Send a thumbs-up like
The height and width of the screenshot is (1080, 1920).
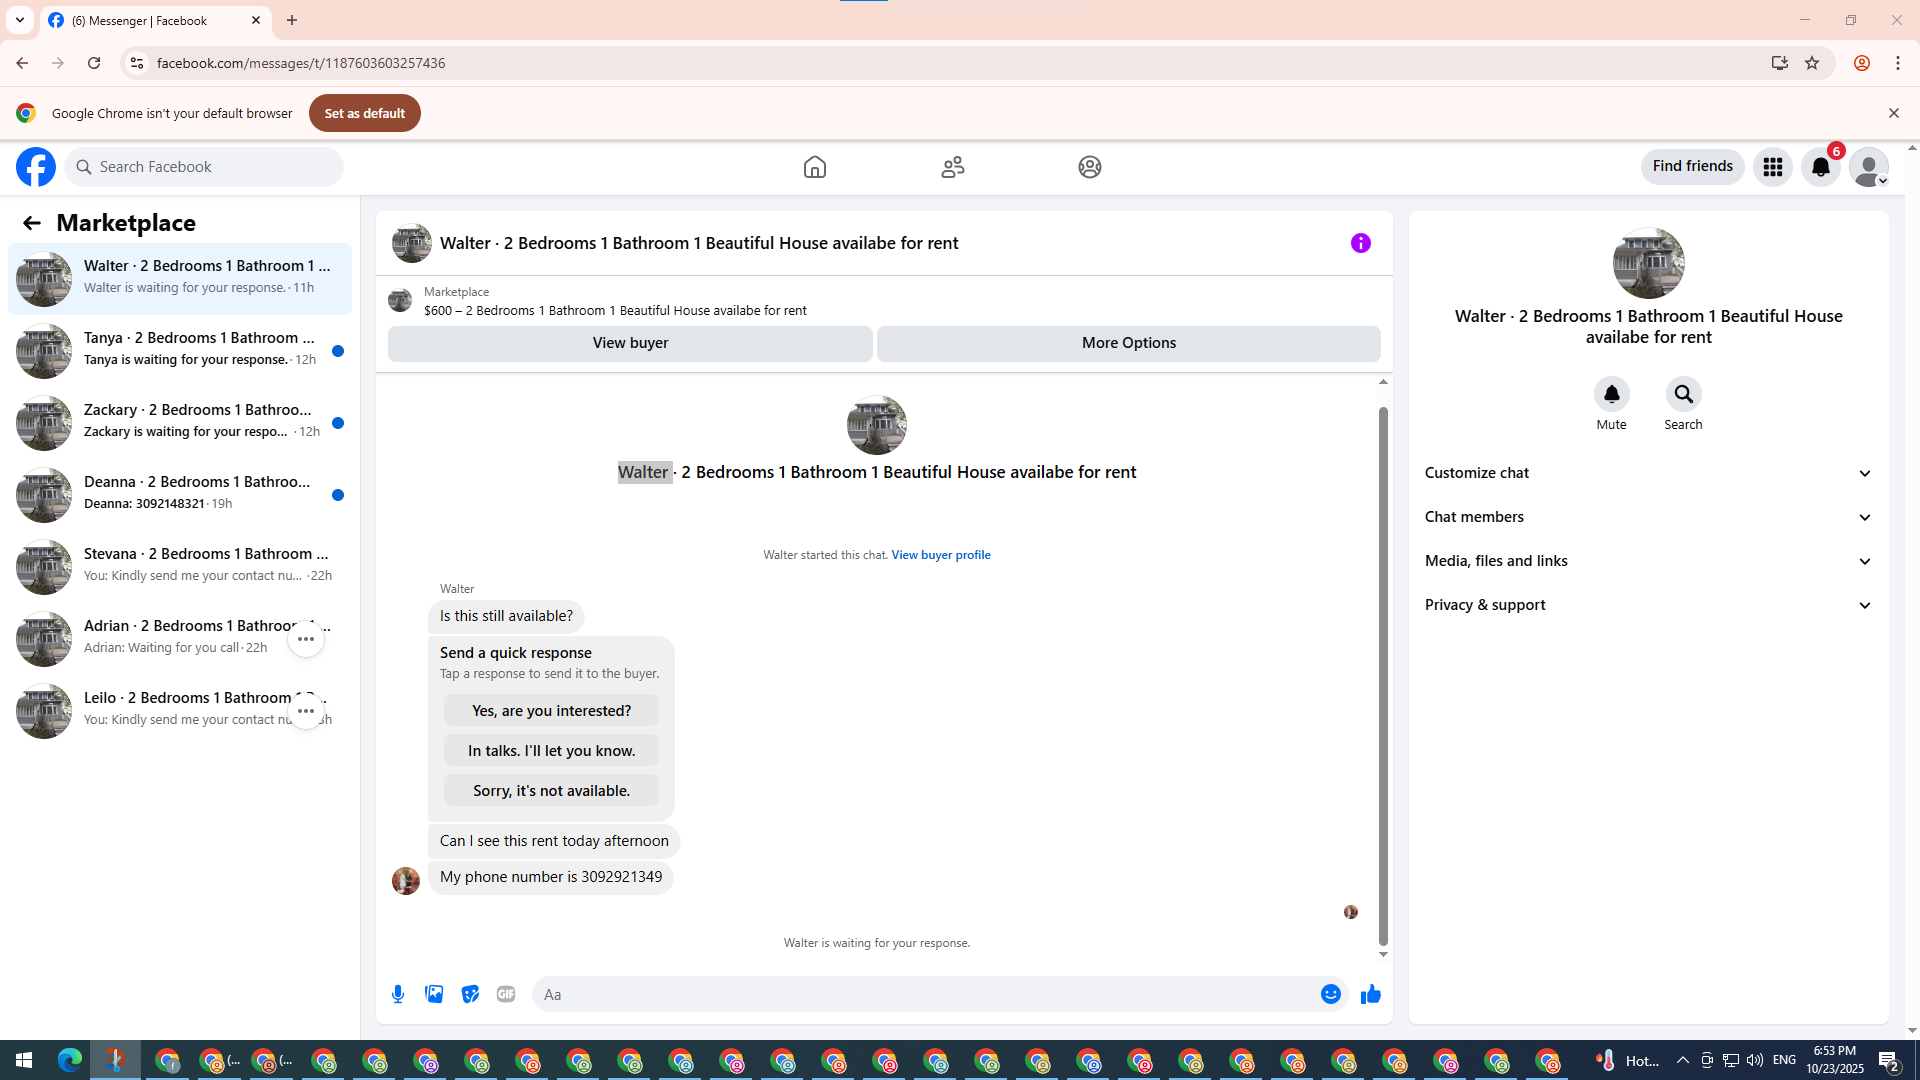[1370, 994]
